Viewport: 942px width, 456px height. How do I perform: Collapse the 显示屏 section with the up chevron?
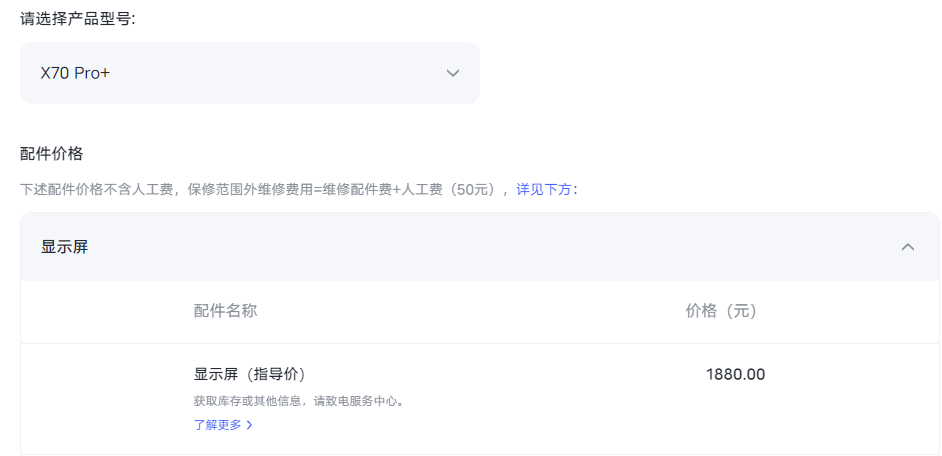[x=908, y=247]
